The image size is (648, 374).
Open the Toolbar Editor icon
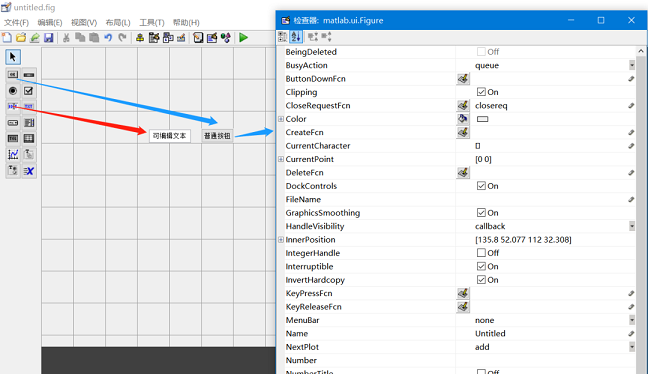point(181,38)
